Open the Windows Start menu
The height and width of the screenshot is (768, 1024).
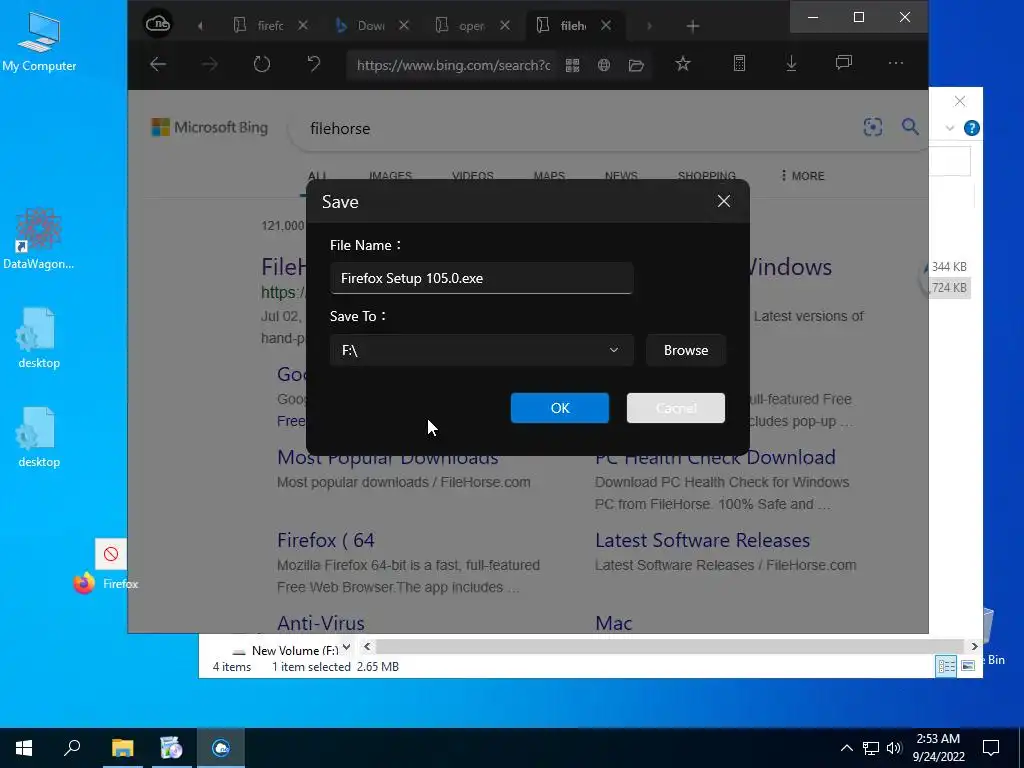coord(24,748)
